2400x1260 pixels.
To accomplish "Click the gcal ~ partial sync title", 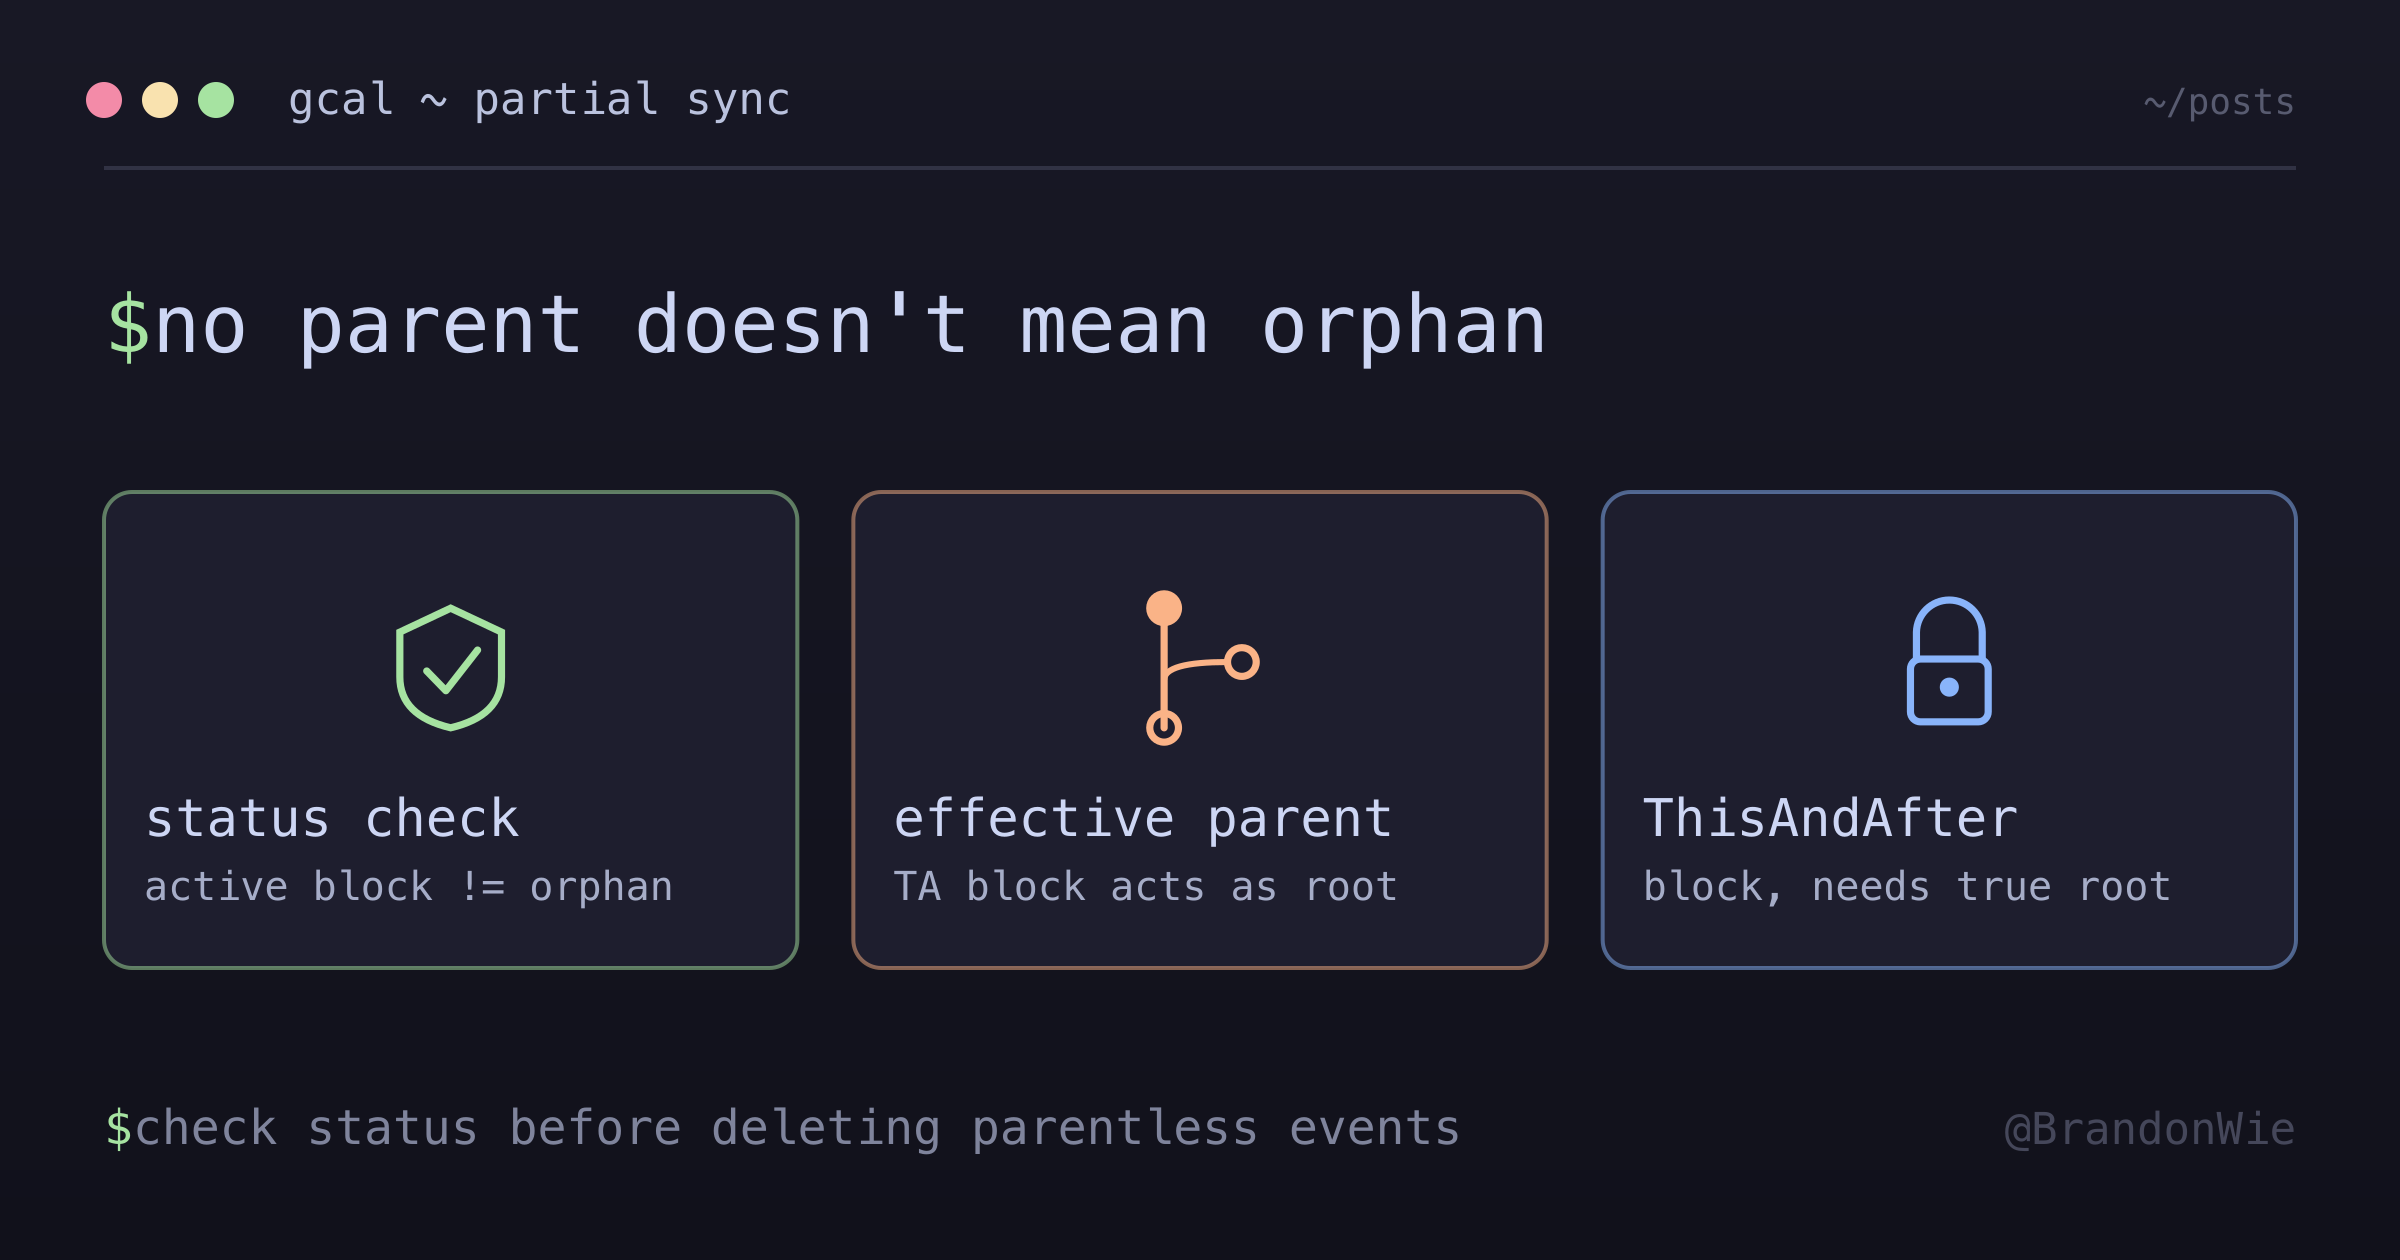I will coord(540,100).
